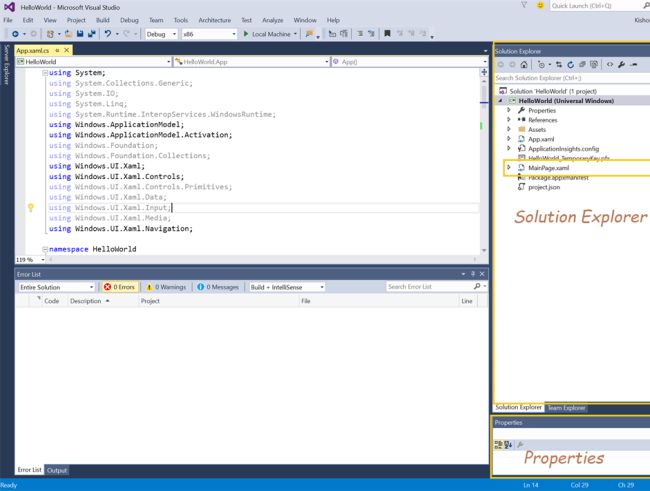
Task: Toggle the 0 Warnings filter button
Action: point(166,287)
